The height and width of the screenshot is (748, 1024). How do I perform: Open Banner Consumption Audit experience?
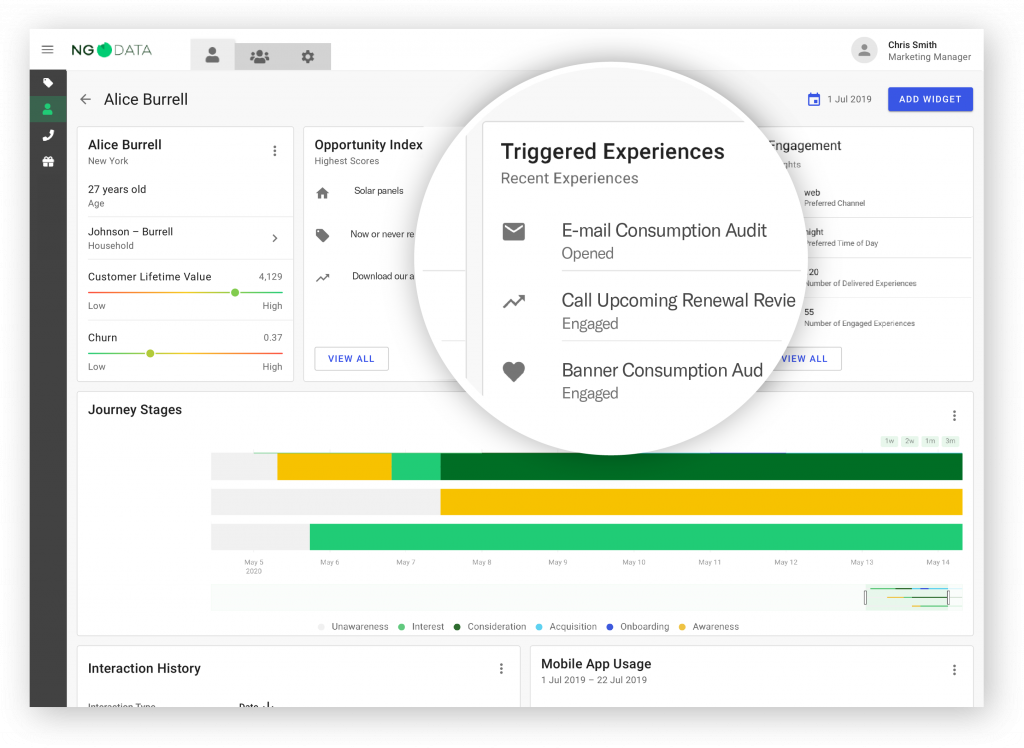click(x=662, y=370)
